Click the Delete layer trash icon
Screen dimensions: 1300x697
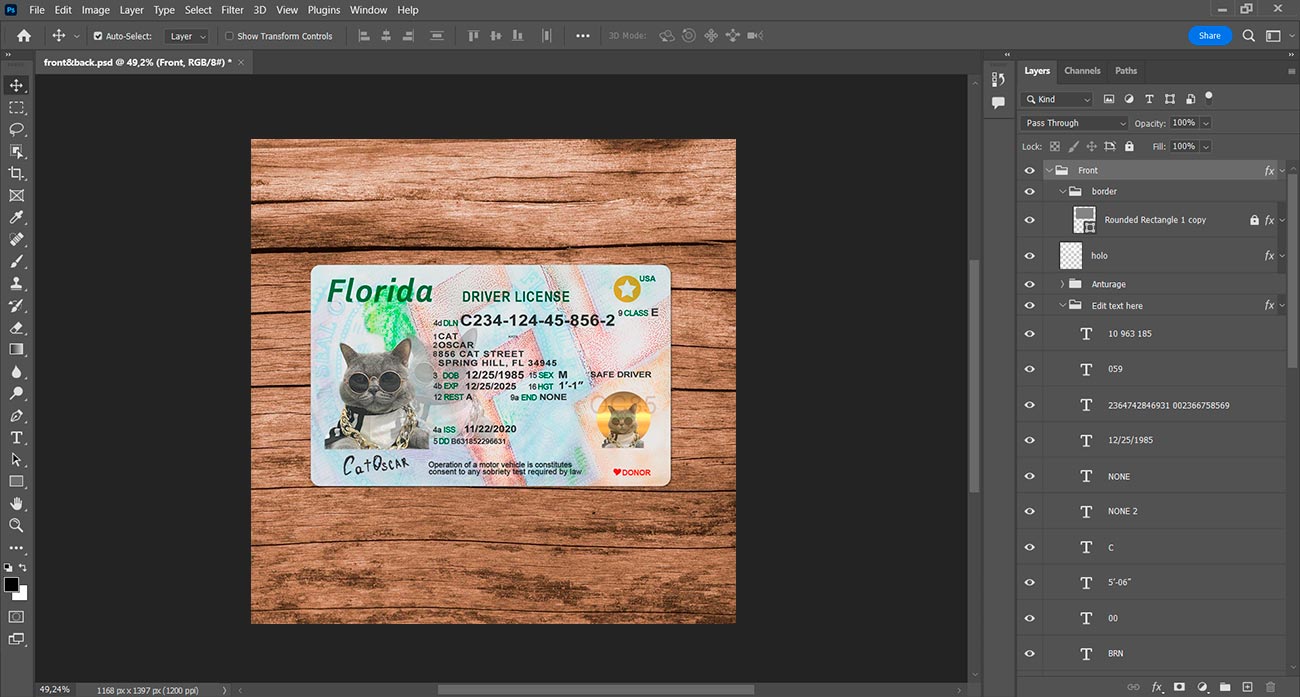pyautogui.click(x=1270, y=687)
